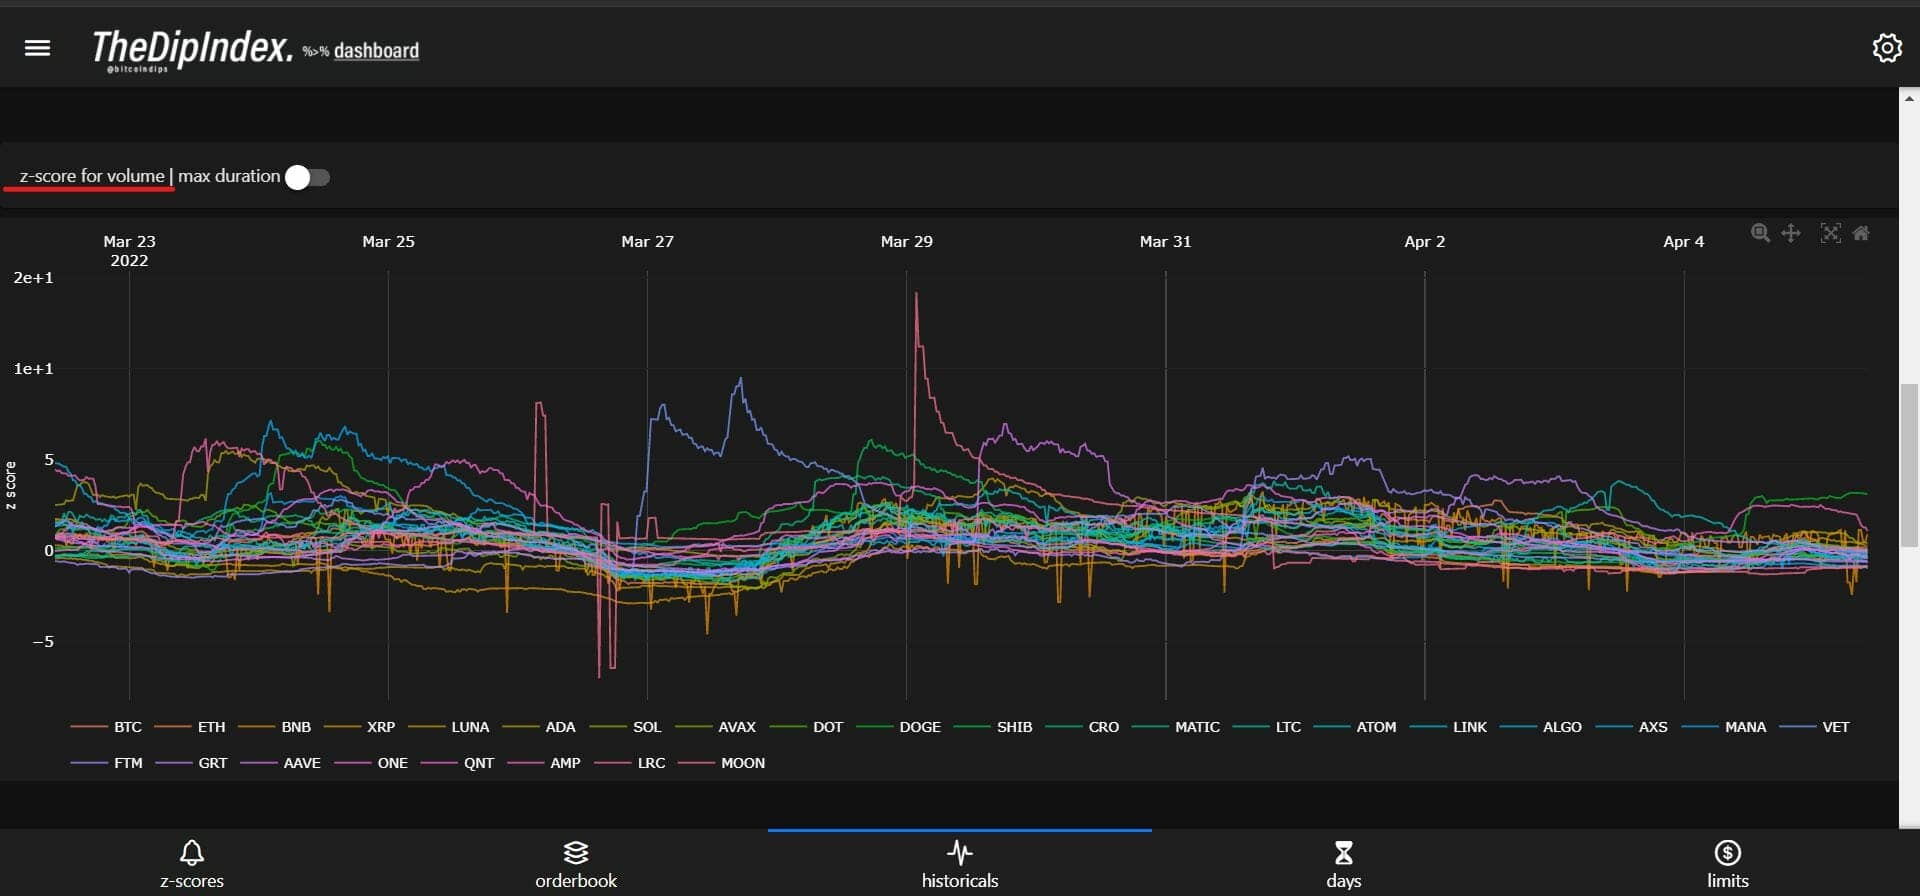The width and height of the screenshot is (1920, 896).
Task: Toggle the MOON legend entry
Action: (x=741, y=763)
